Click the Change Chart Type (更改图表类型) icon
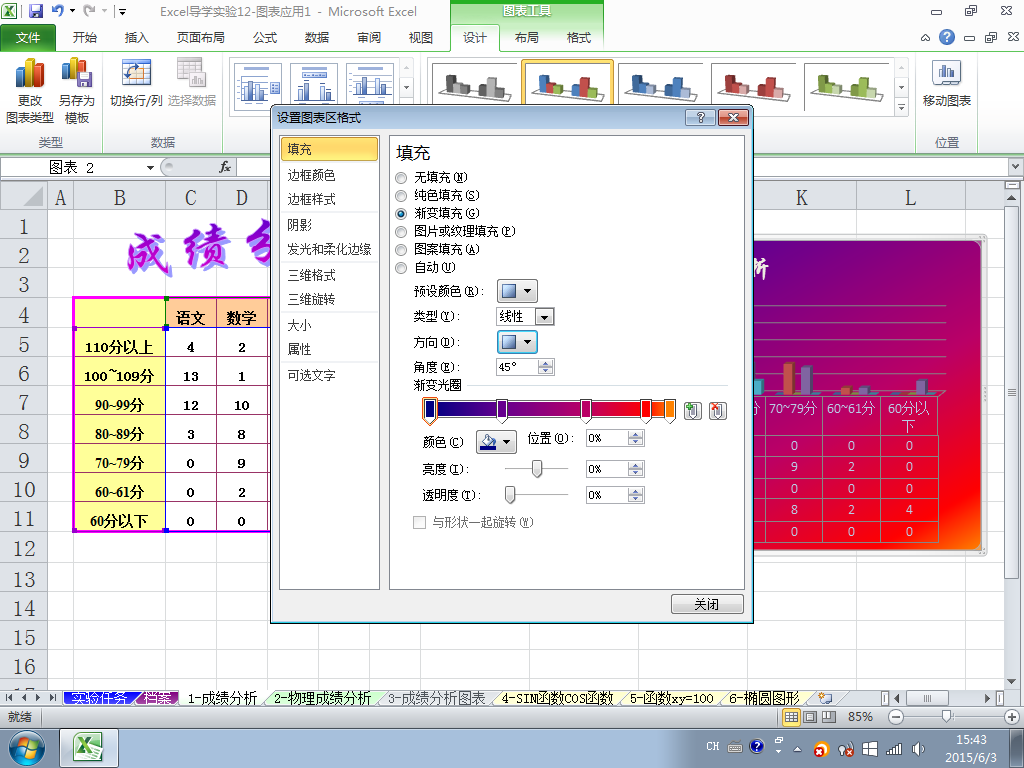 (x=29, y=90)
